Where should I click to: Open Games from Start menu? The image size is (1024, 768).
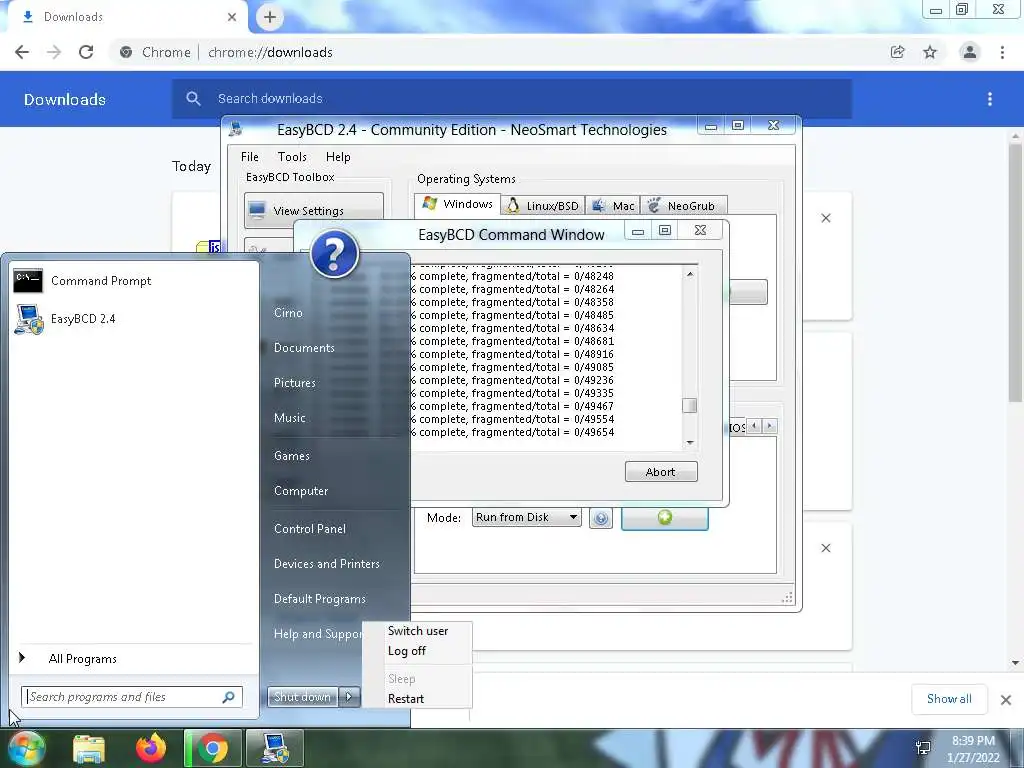point(291,456)
